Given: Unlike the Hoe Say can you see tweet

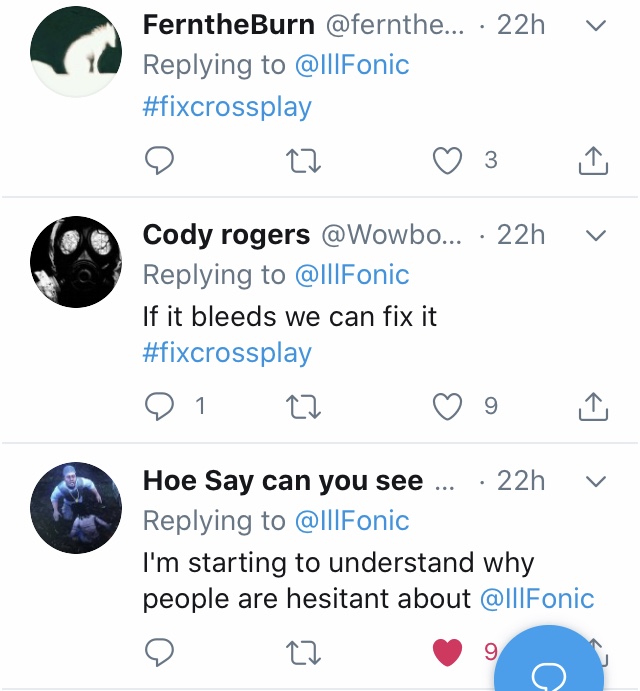Looking at the screenshot, I should [x=448, y=652].
